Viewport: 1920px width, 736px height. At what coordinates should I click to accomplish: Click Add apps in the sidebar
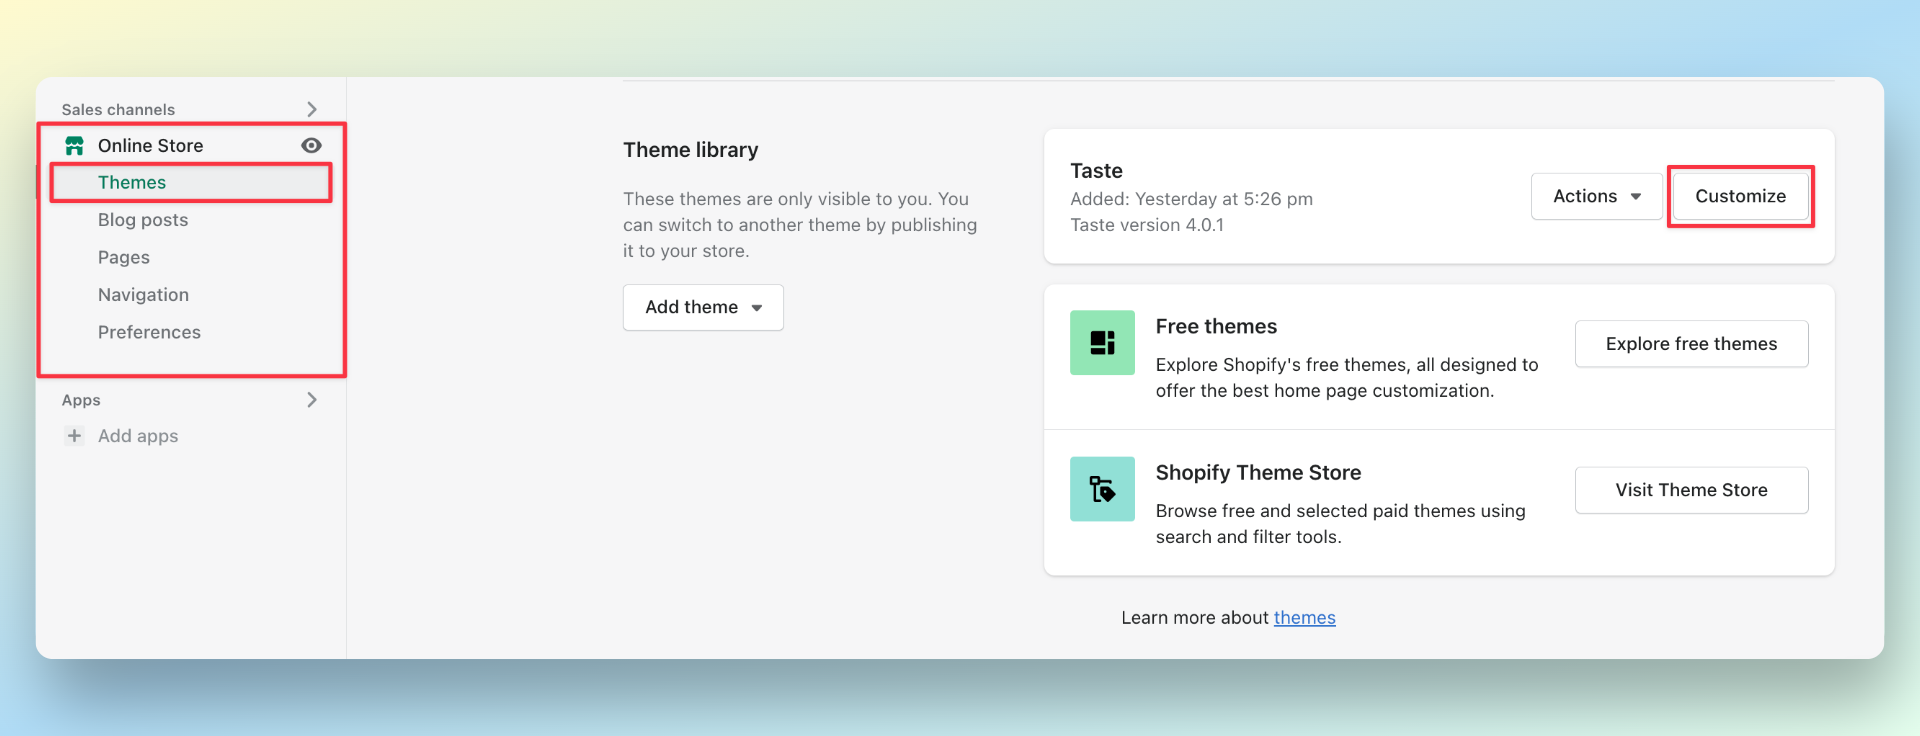[138, 436]
